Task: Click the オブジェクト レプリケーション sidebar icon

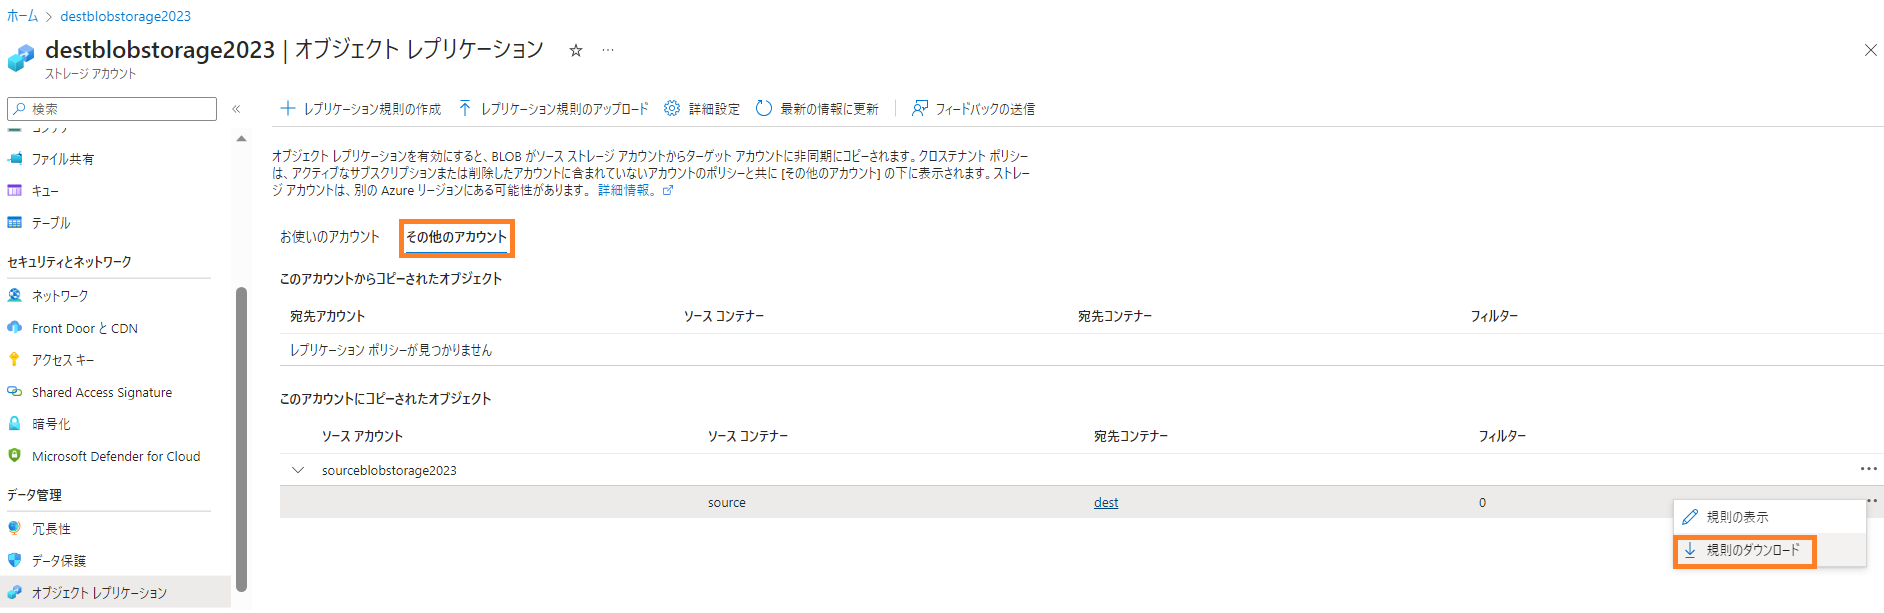Action: pyautogui.click(x=15, y=592)
